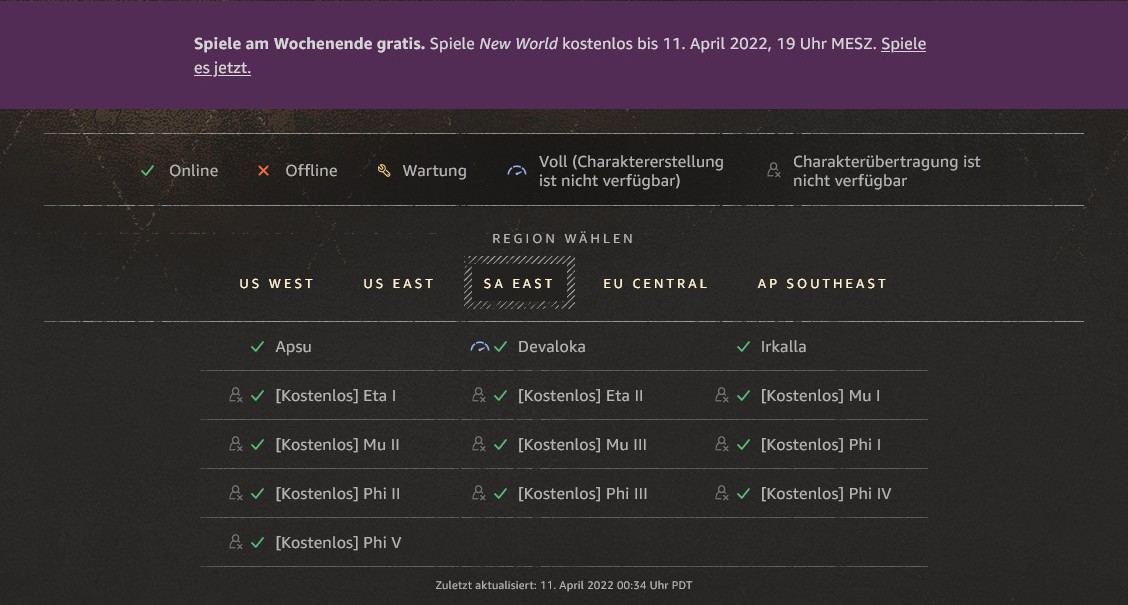Image resolution: width=1128 pixels, height=605 pixels.
Task: Click the green checkmark beside Irkalla
Action: 743,347
